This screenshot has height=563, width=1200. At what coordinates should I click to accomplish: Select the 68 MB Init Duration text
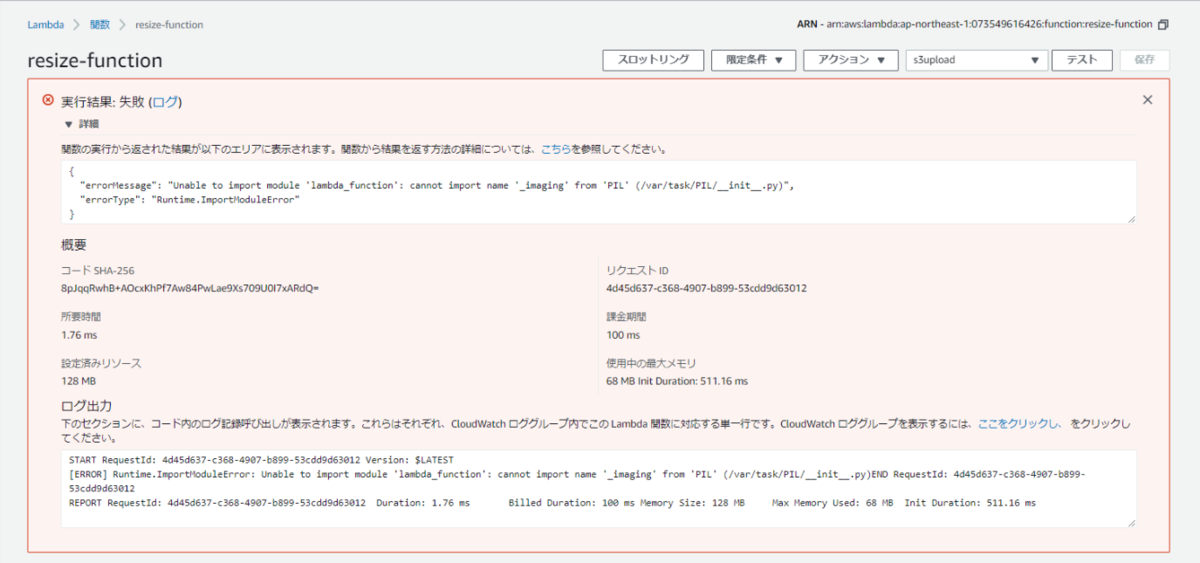(677, 381)
